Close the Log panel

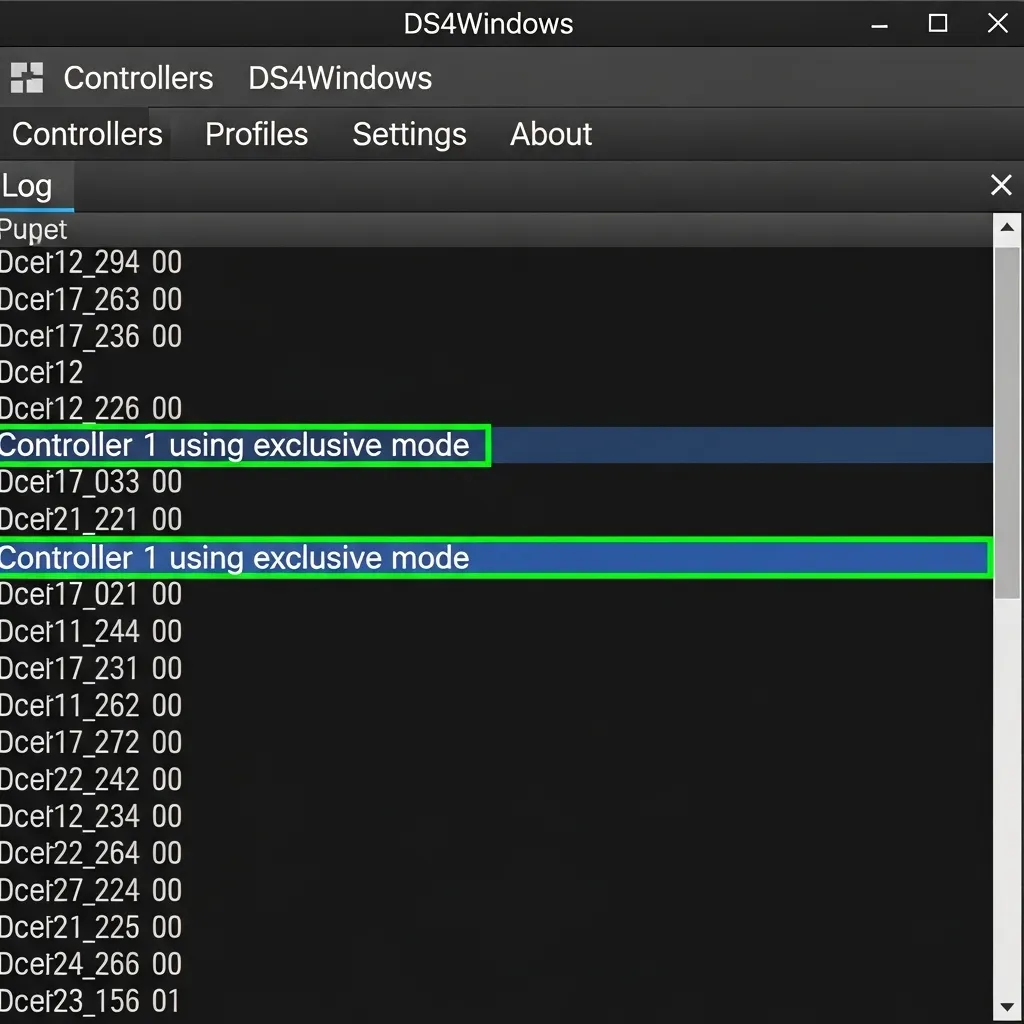pyautogui.click(x=1001, y=185)
